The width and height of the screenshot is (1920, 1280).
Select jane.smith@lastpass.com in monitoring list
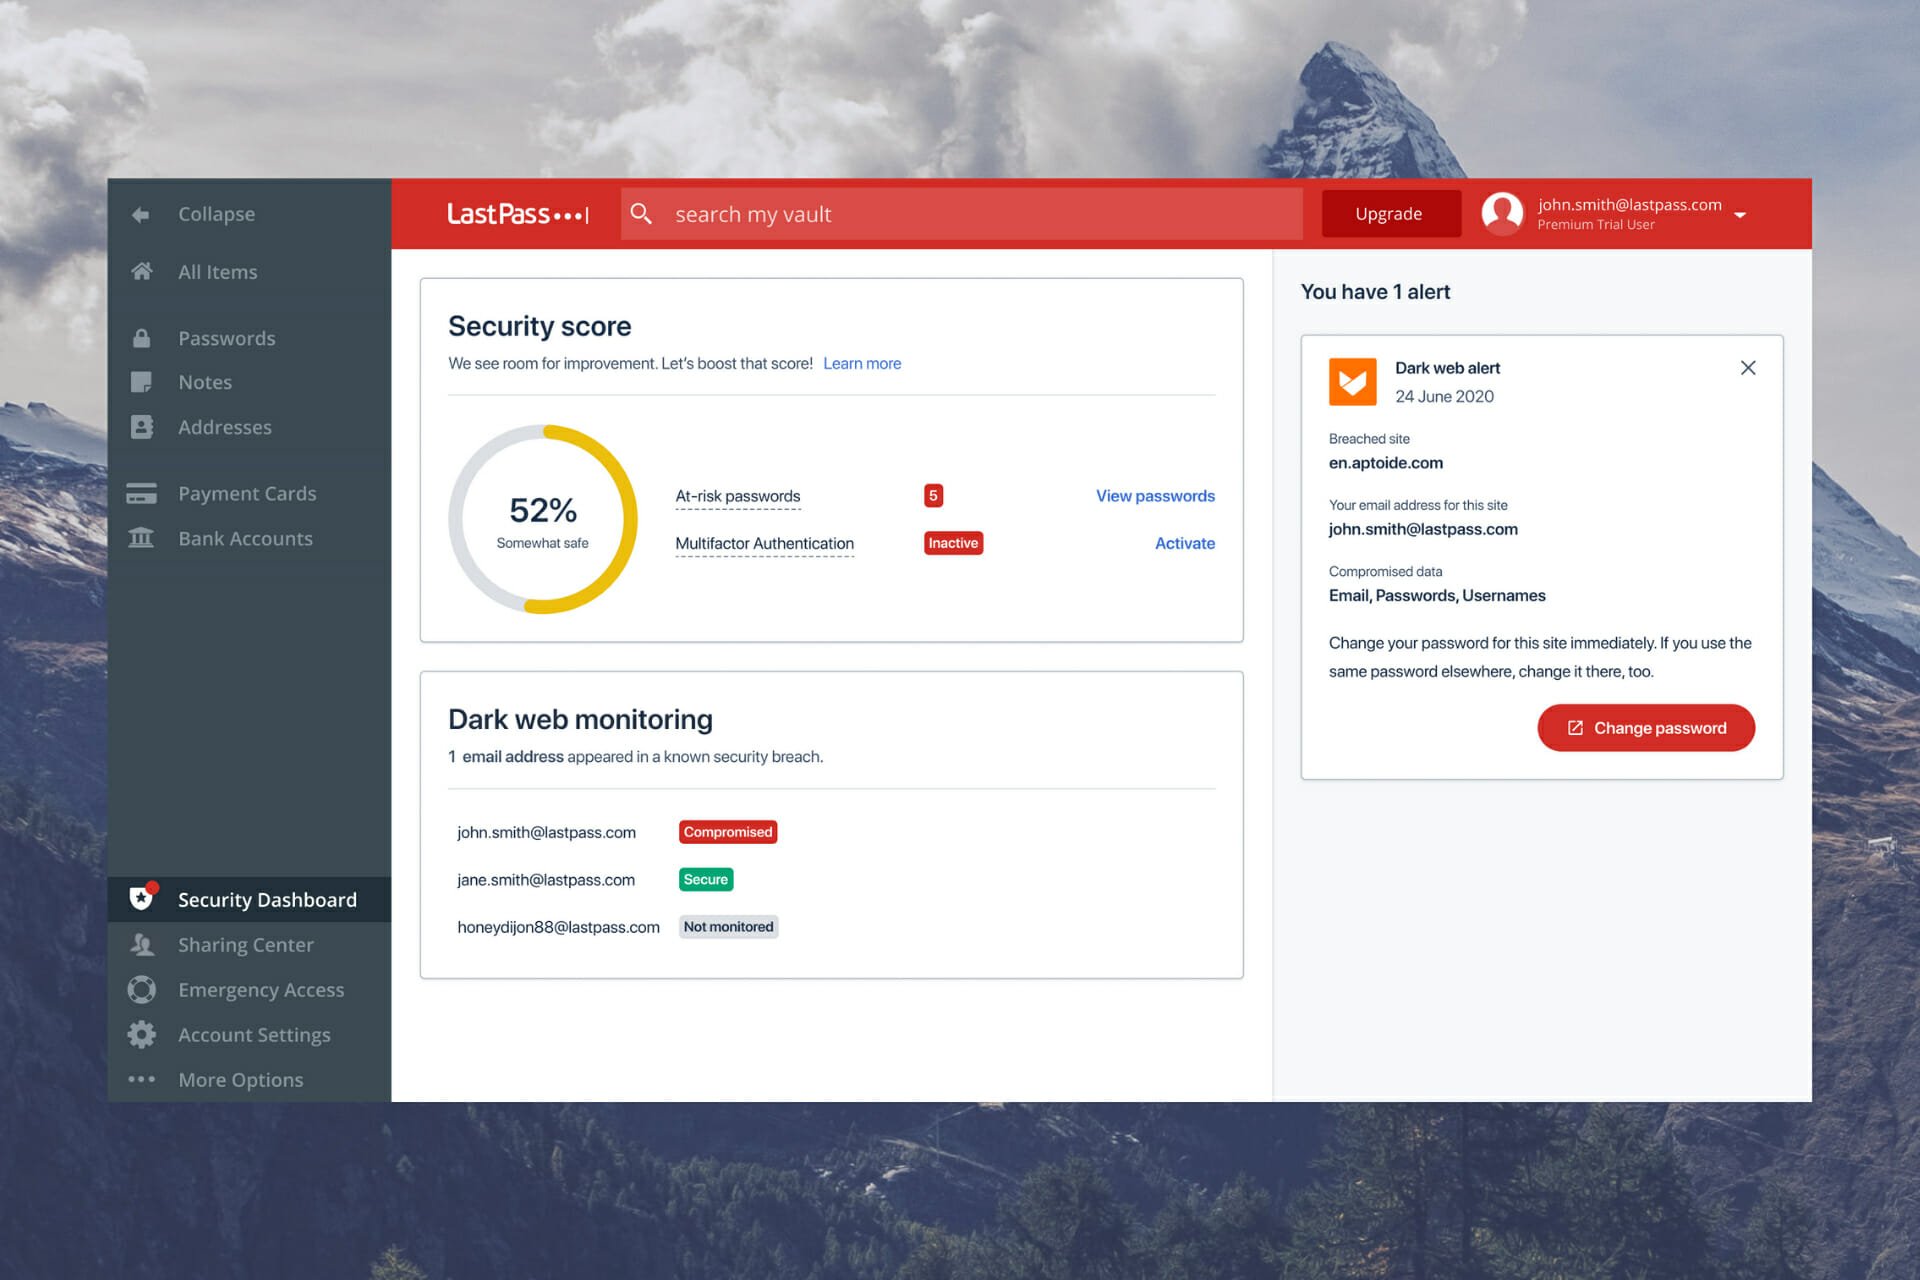pos(546,880)
